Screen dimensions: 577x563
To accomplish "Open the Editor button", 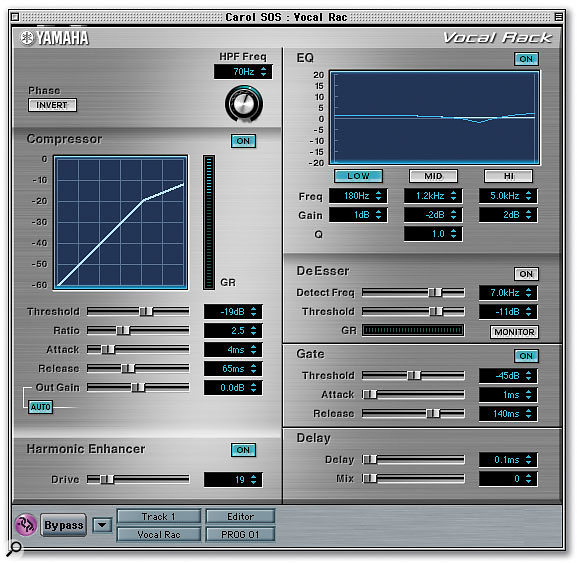I will tap(240, 516).
